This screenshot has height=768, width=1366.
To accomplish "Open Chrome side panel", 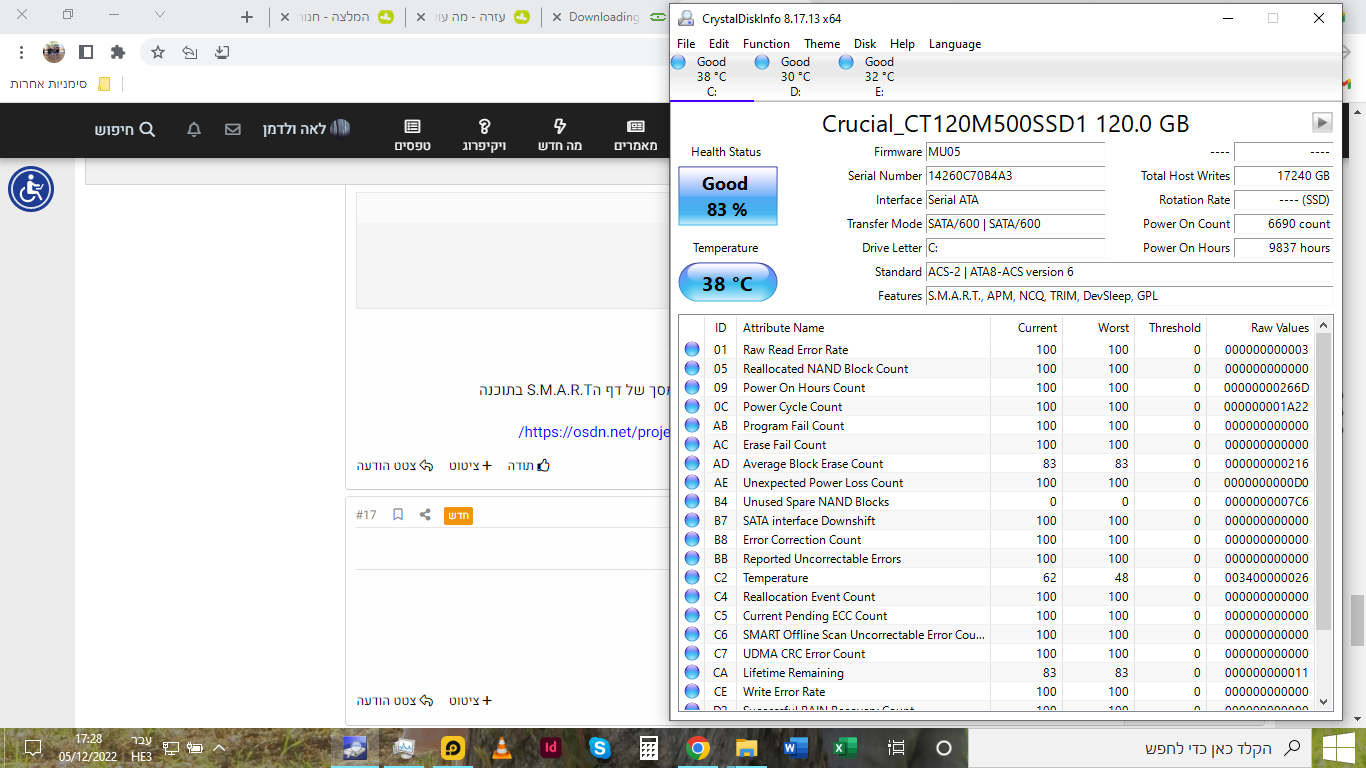I will tap(86, 52).
